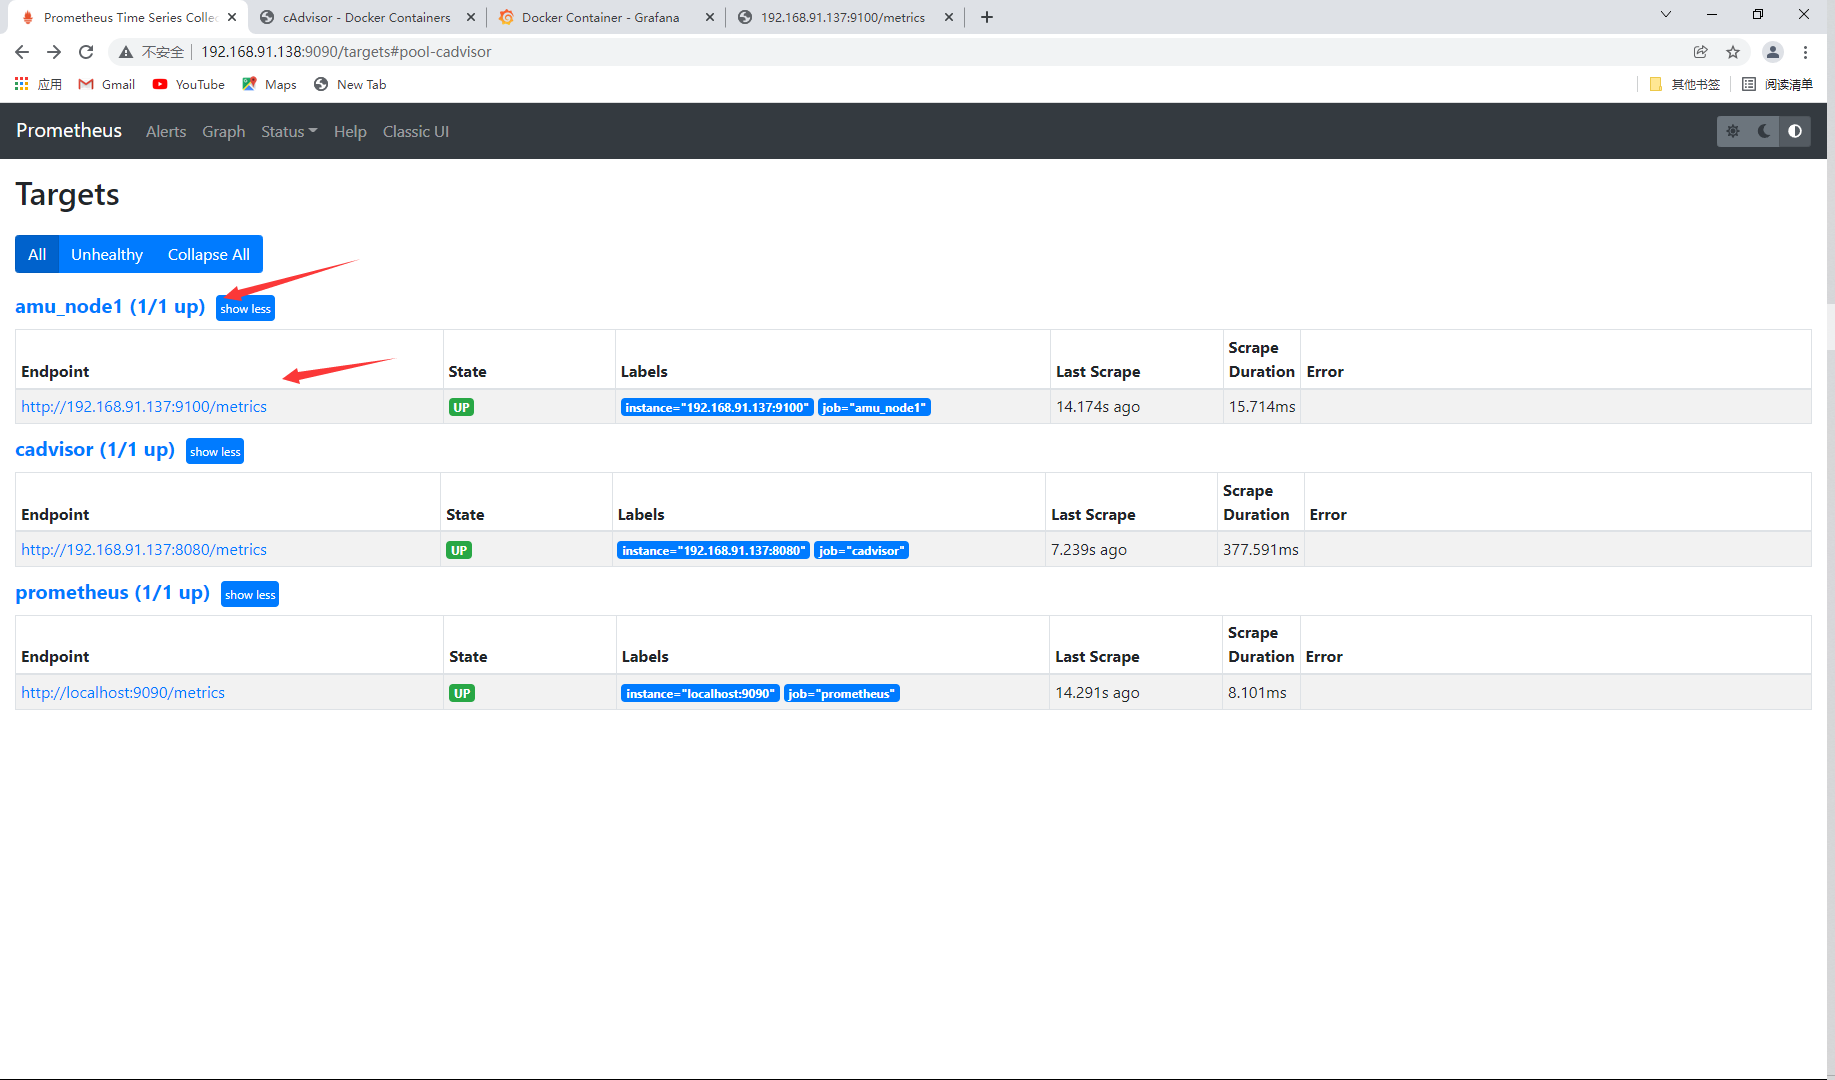Click the job="amu_node1" label badge
The width and height of the screenshot is (1835, 1080).
[x=874, y=407]
